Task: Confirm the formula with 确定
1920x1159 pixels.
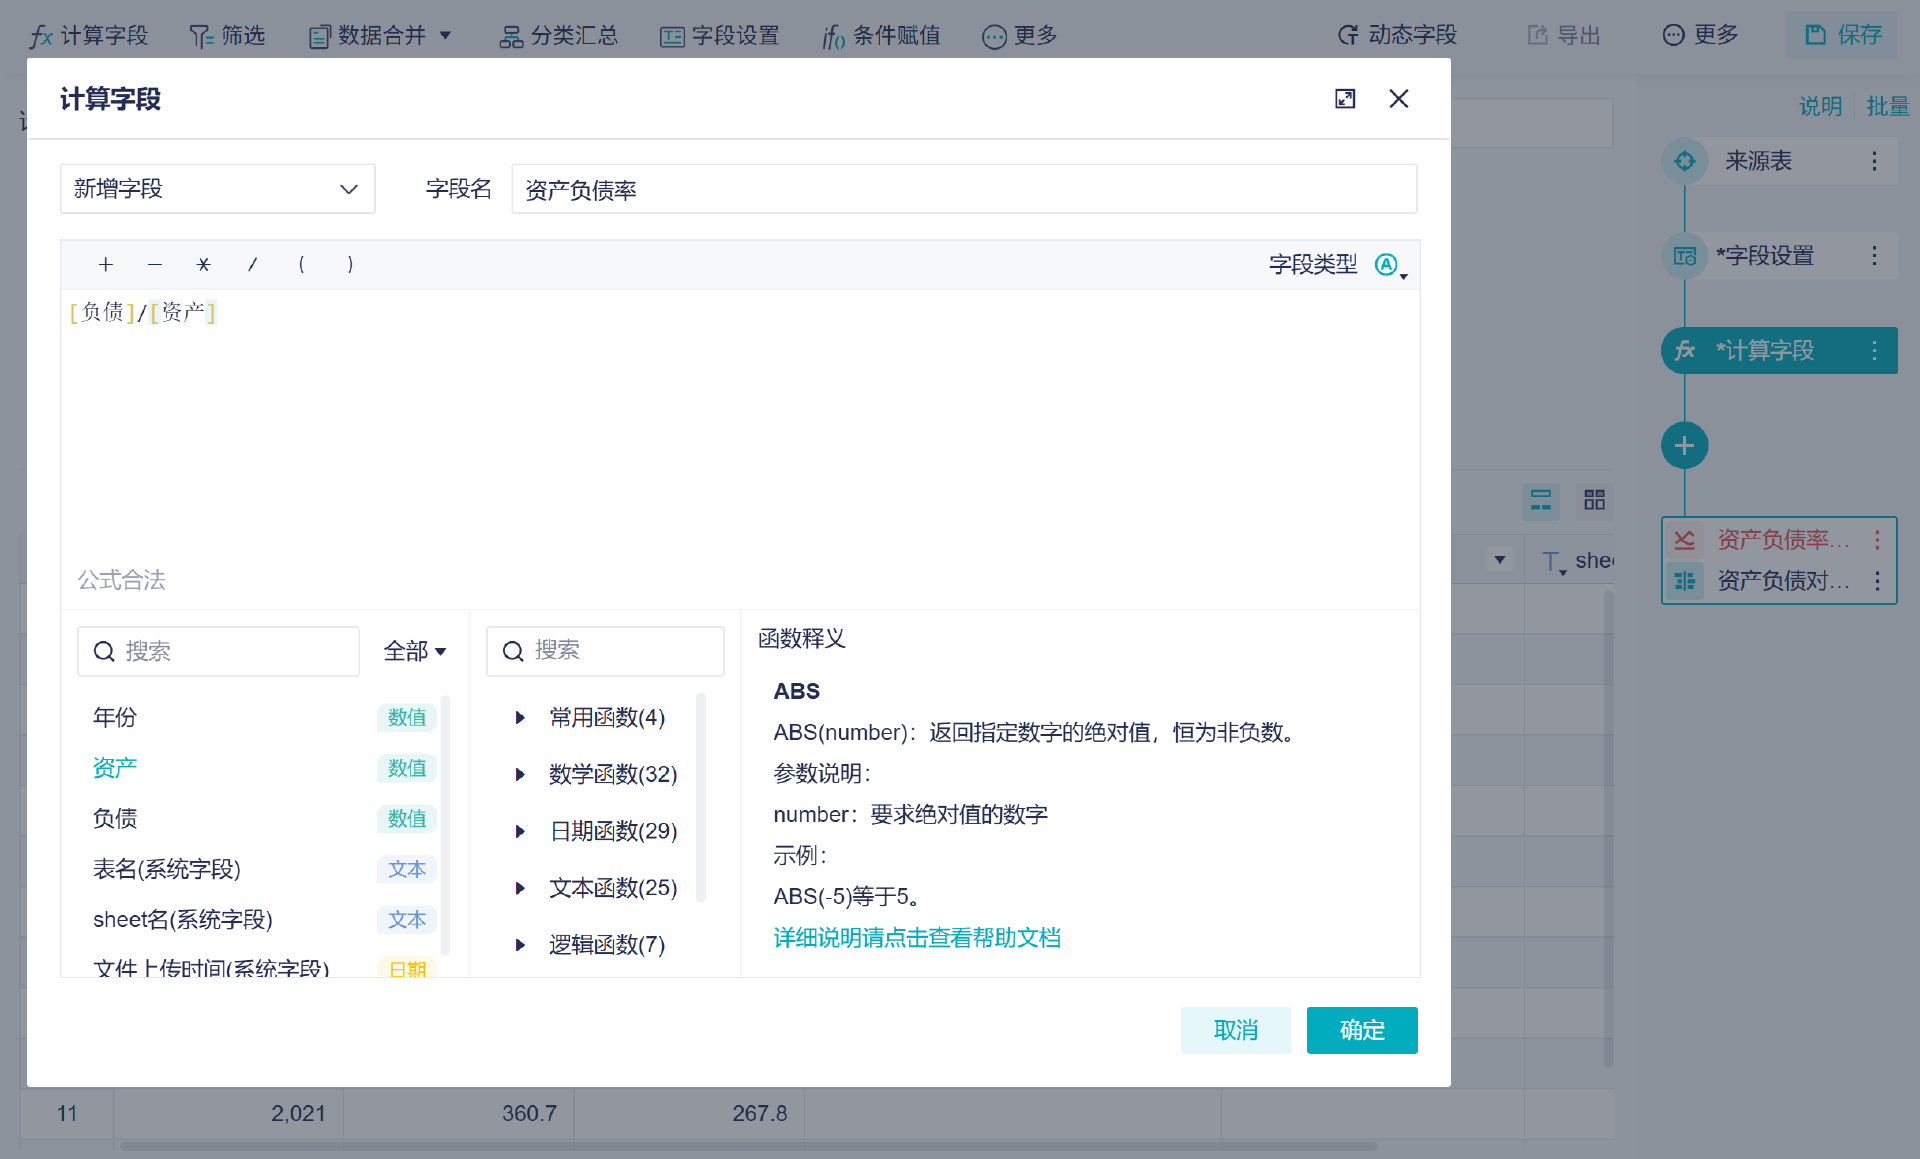Action: point(1362,1030)
